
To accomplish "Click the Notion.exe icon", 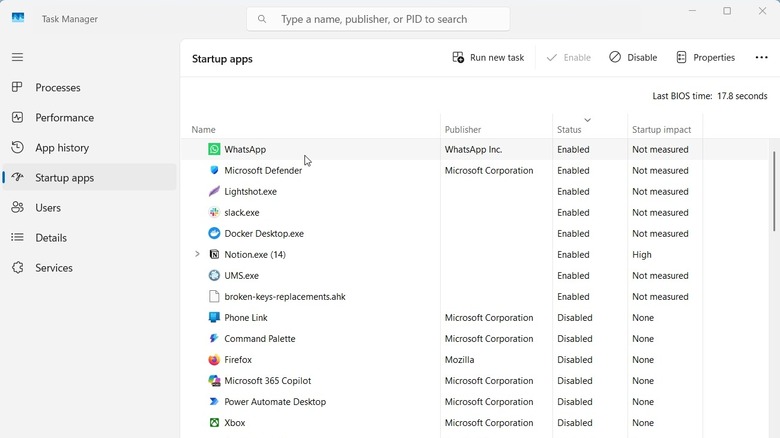I will (x=214, y=254).
